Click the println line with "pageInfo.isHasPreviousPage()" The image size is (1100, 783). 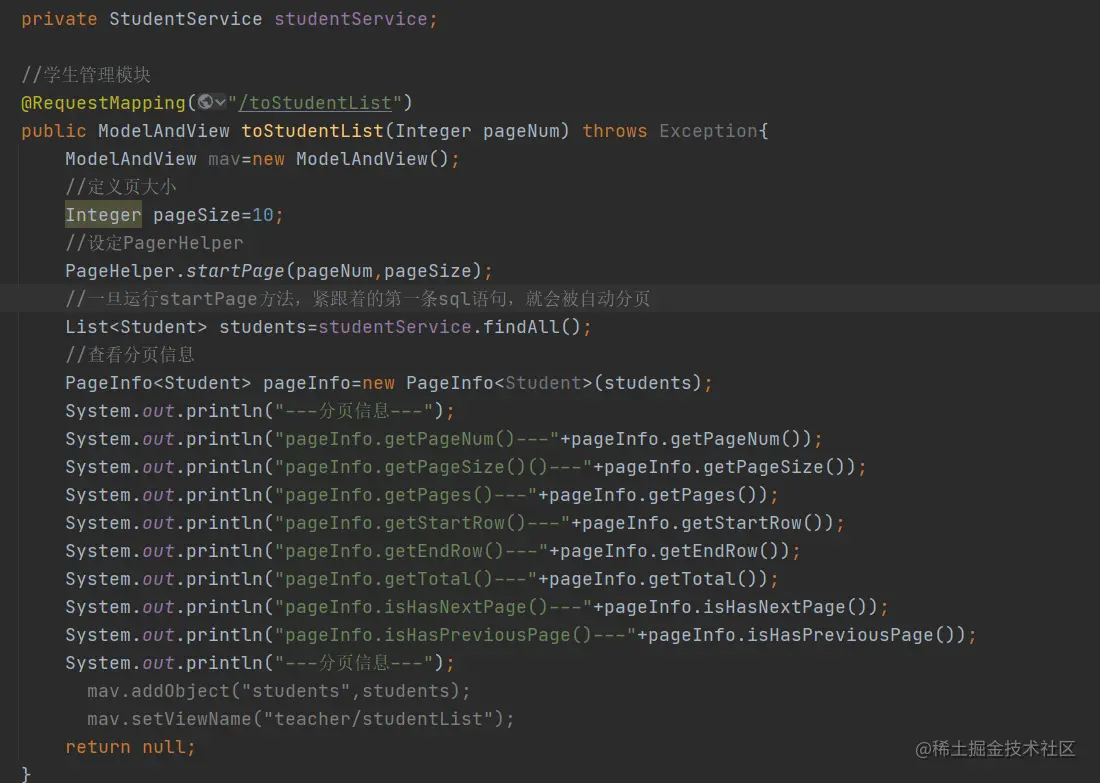coord(521,636)
